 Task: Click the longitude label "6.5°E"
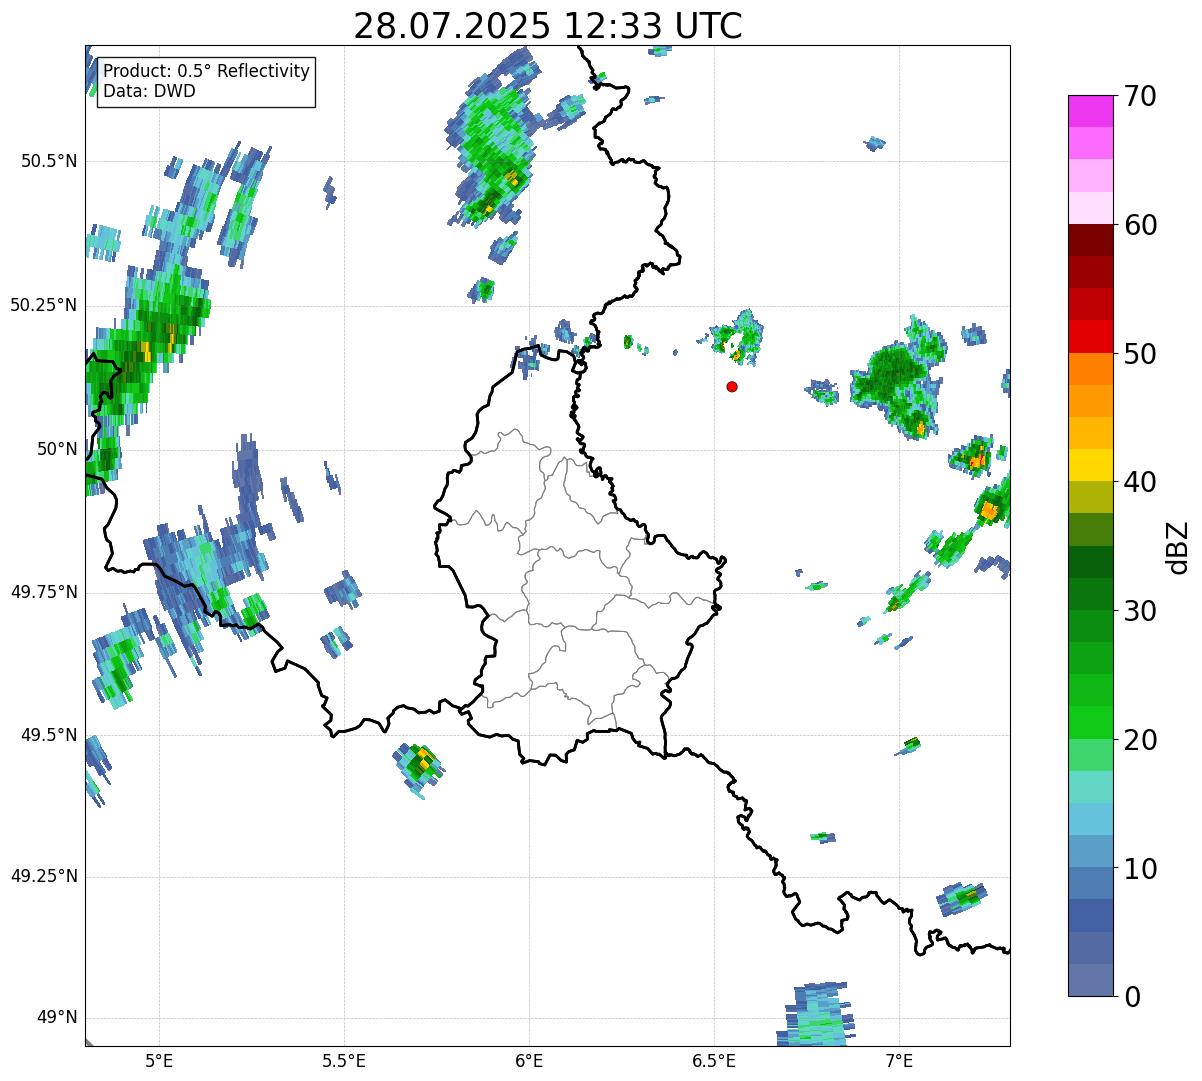(x=714, y=1060)
